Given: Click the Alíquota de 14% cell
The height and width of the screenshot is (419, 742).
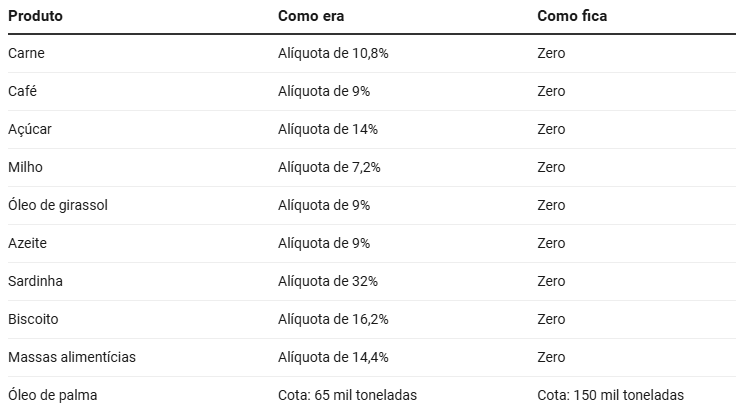Looking at the screenshot, I should click(x=328, y=129).
